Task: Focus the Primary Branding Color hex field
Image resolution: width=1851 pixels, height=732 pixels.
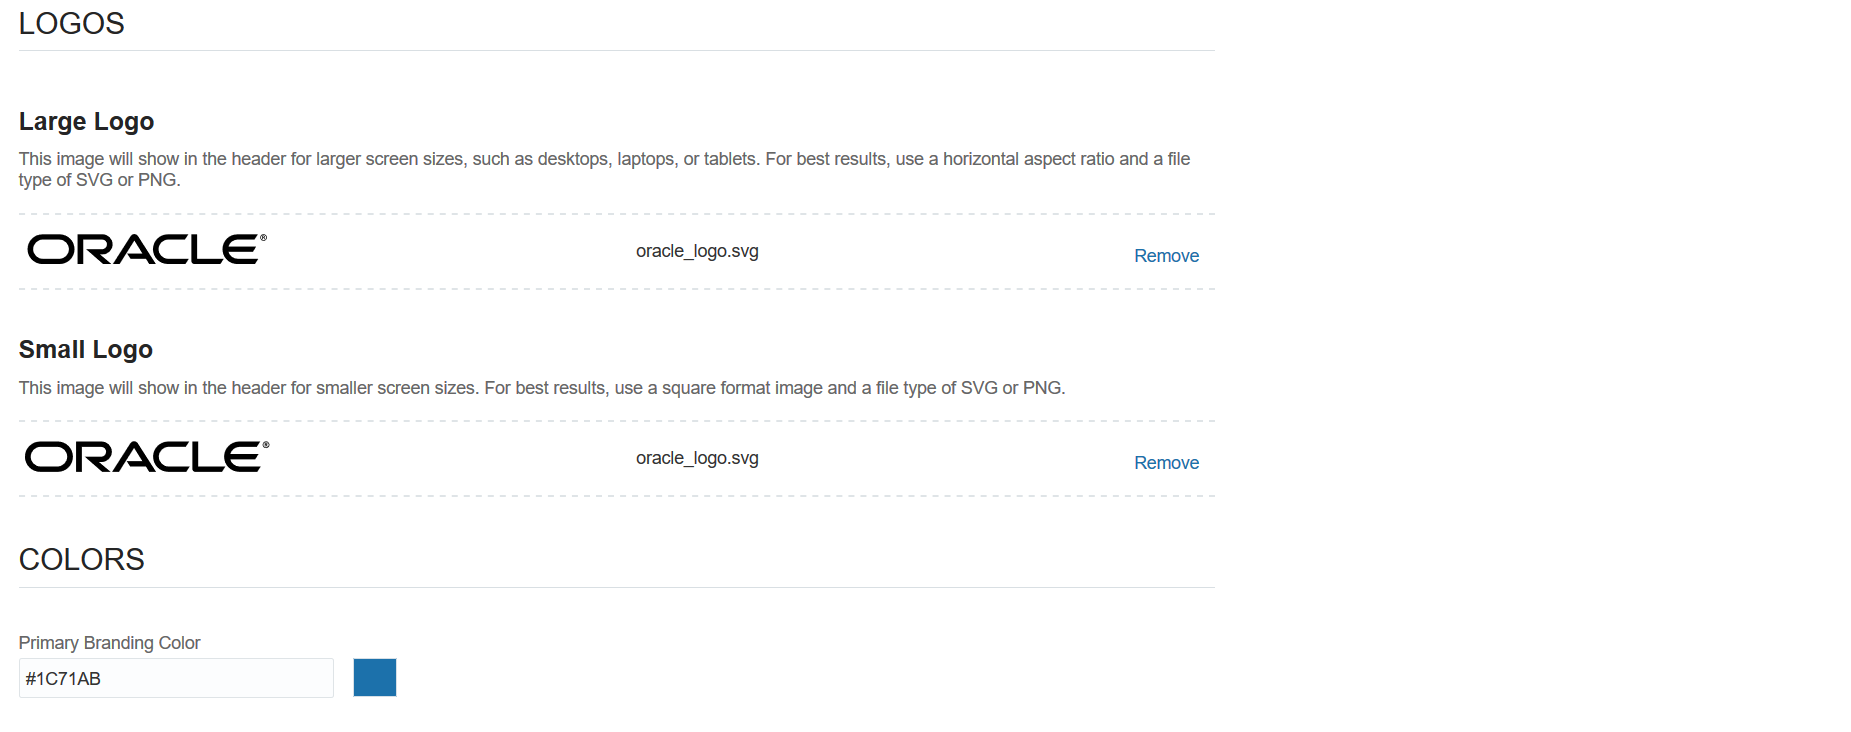Action: [176, 678]
